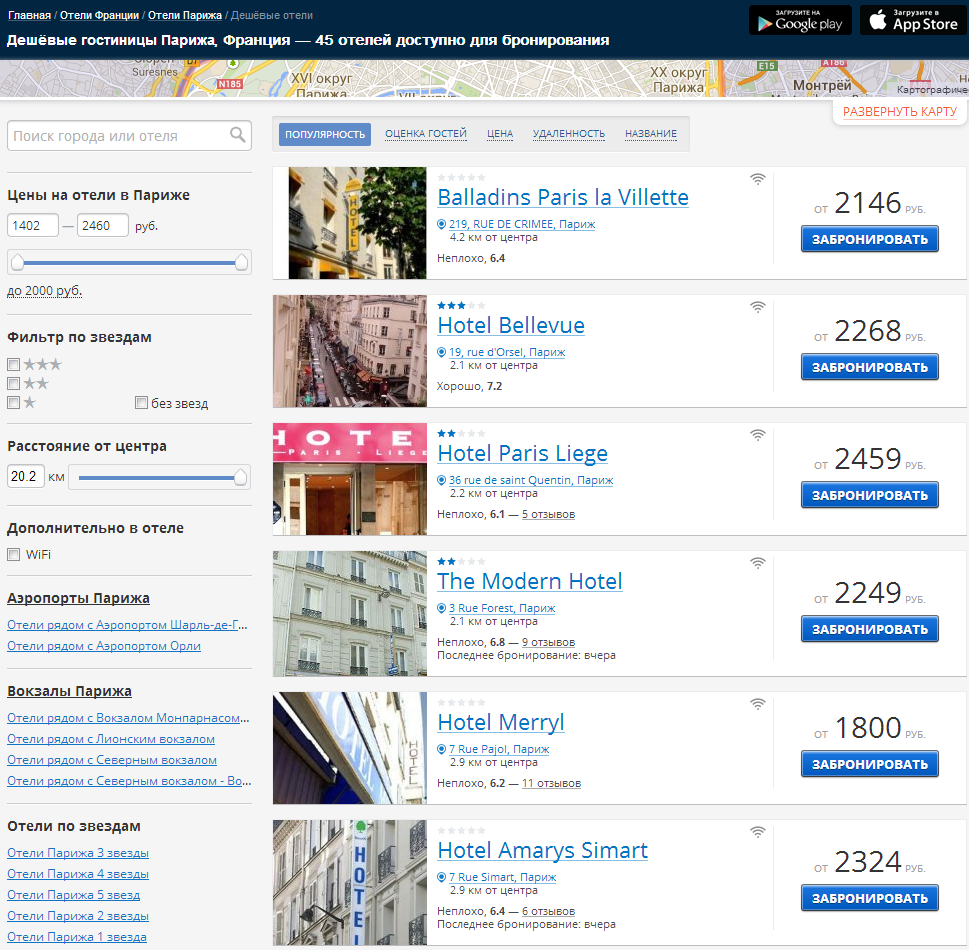Check the two-star filter checkbox
The width and height of the screenshot is (969, 950).
tap(14, 384)
